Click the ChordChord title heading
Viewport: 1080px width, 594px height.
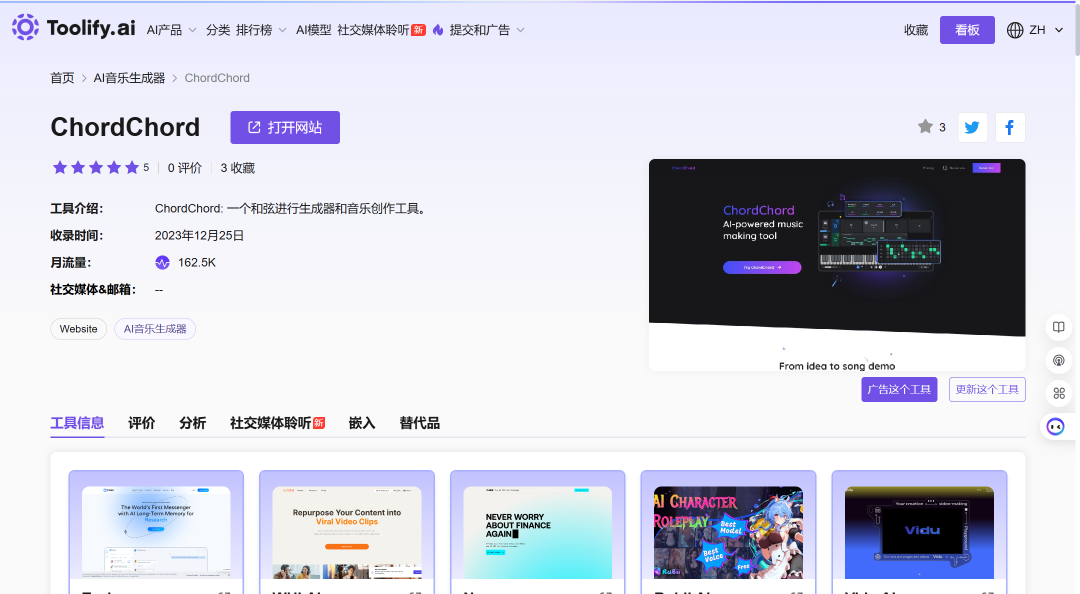point(125,127)
